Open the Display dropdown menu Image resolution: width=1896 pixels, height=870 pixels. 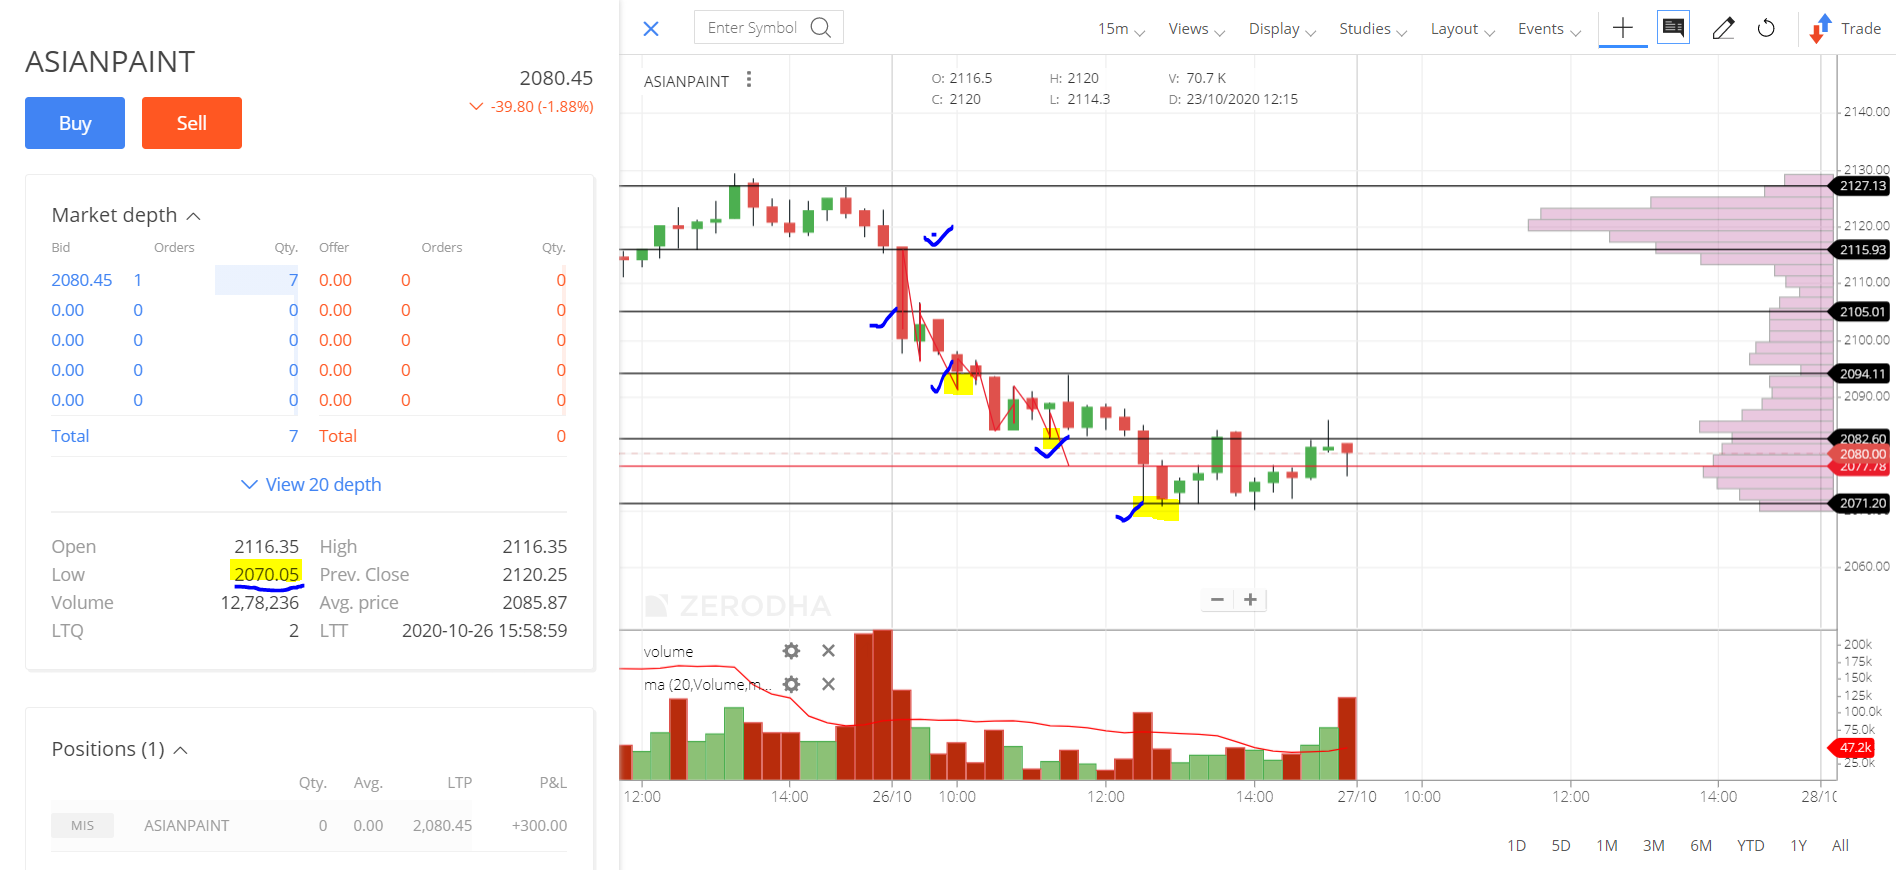[1282, 29]
